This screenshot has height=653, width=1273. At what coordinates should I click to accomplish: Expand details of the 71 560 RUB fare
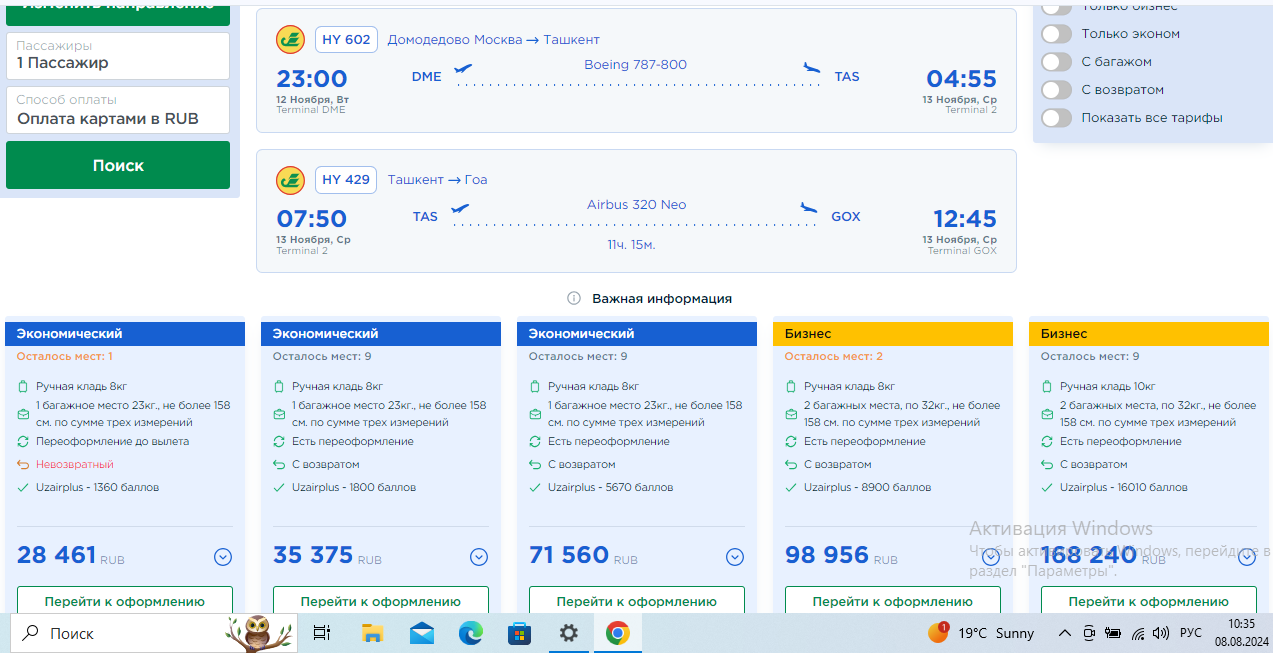pos(735,557)
